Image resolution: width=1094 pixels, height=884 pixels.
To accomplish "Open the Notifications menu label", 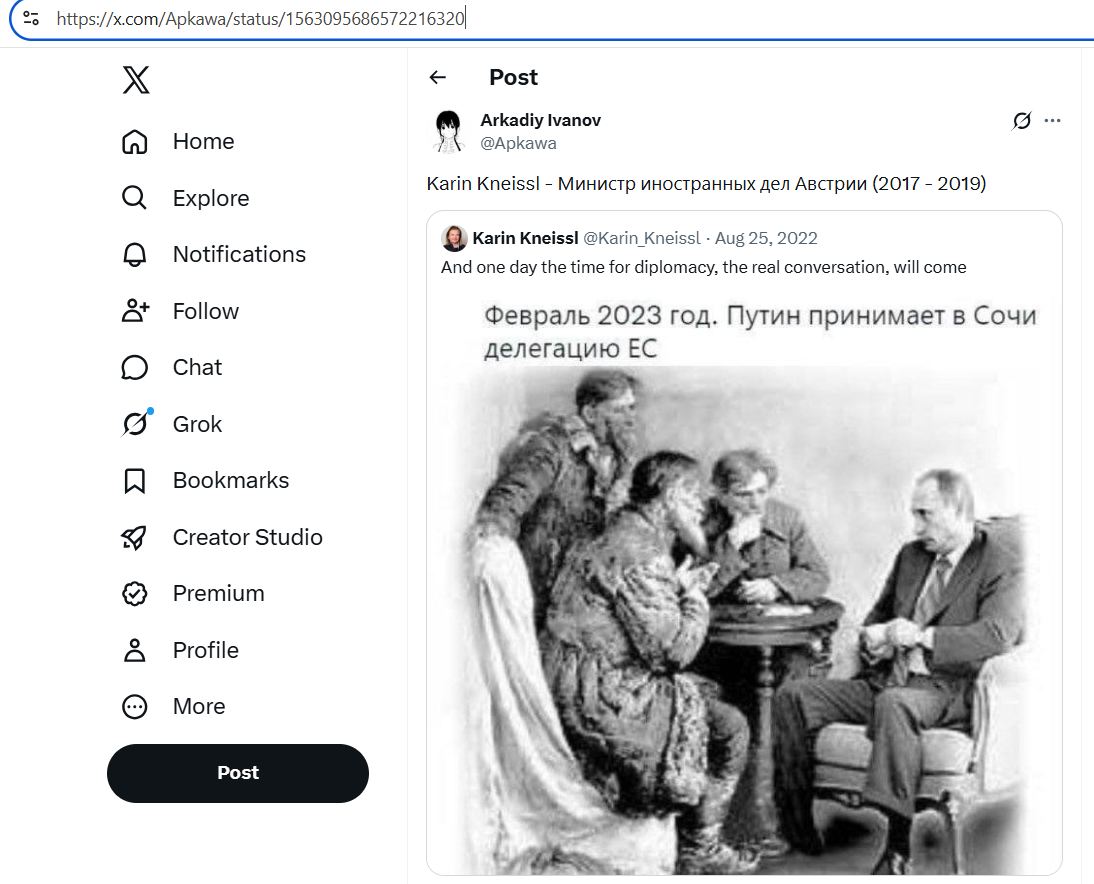I will point(239,255).
